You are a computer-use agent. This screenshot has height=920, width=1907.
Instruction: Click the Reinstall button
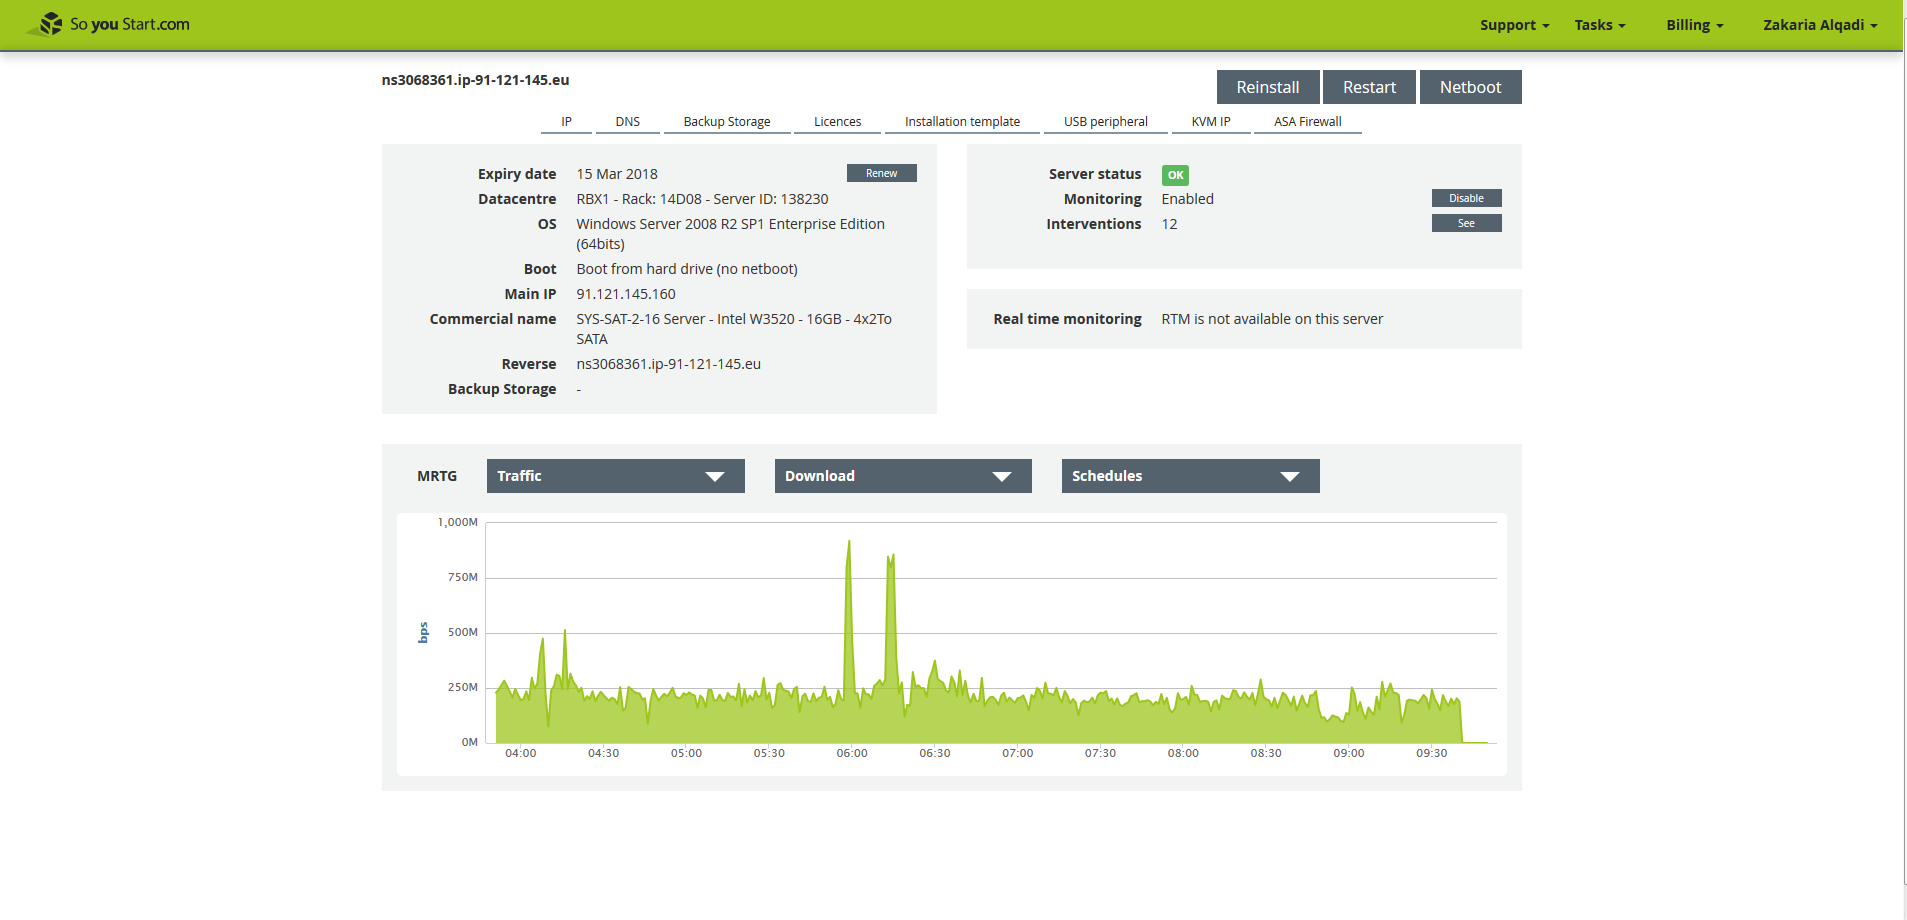click(1267, 87)
